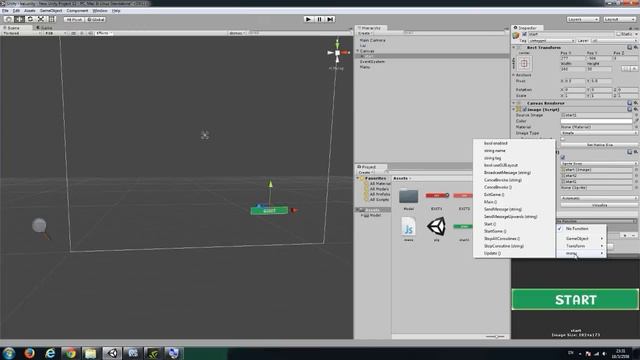Collapse the Canvas Renderer component

pos(514,103)
